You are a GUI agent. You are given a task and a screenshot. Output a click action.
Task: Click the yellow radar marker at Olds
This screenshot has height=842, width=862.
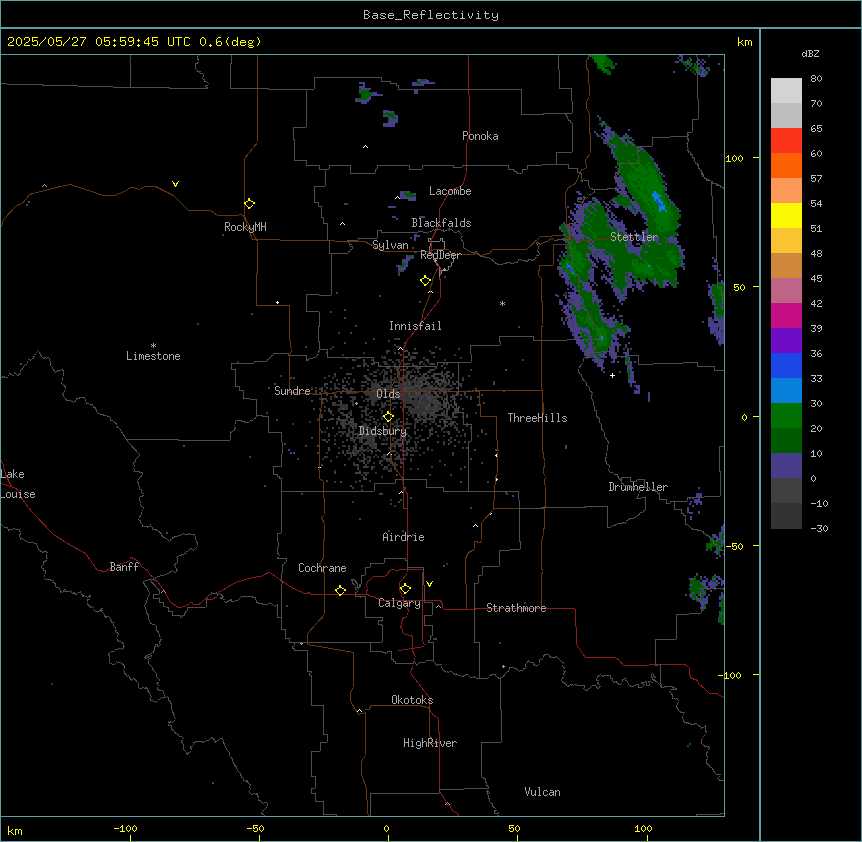pyautogui.click(x=388, y=417)
